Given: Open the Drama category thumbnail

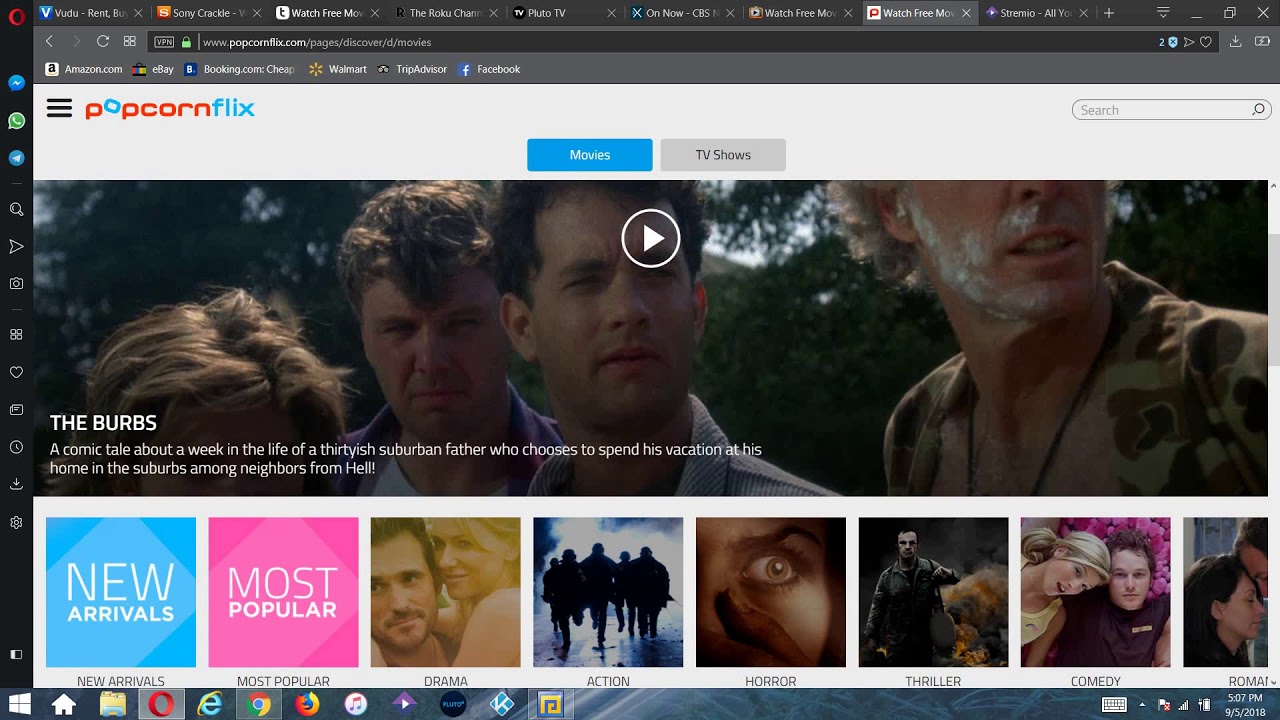Looking at the screenshot, I should [x=446, y=592].
